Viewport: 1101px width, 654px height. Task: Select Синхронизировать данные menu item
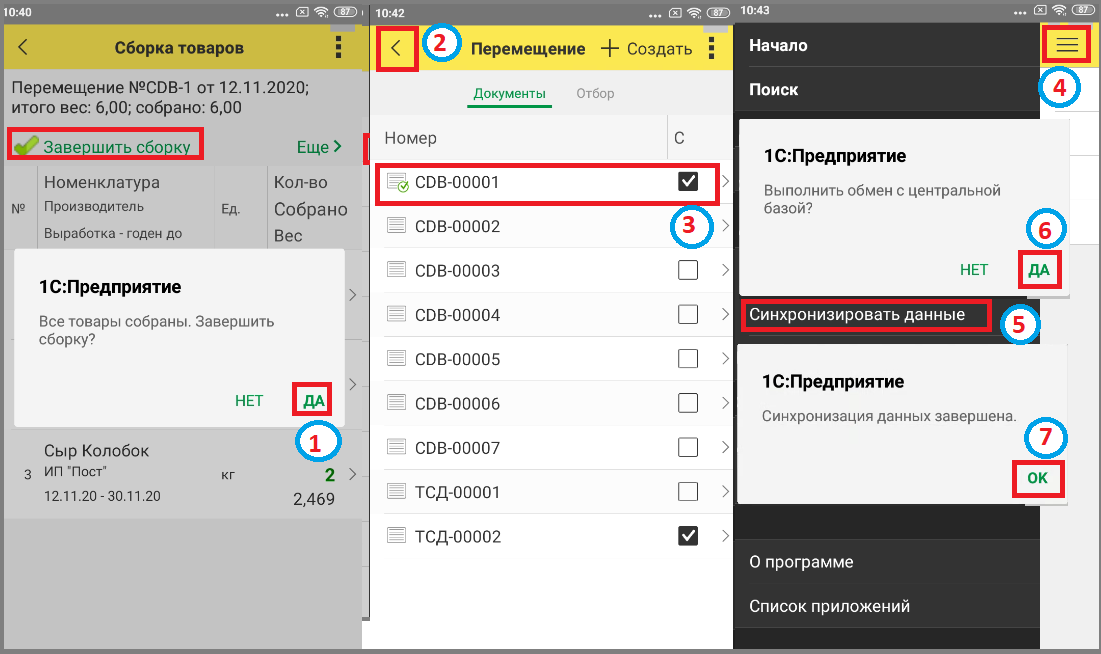tap(857, 314)
